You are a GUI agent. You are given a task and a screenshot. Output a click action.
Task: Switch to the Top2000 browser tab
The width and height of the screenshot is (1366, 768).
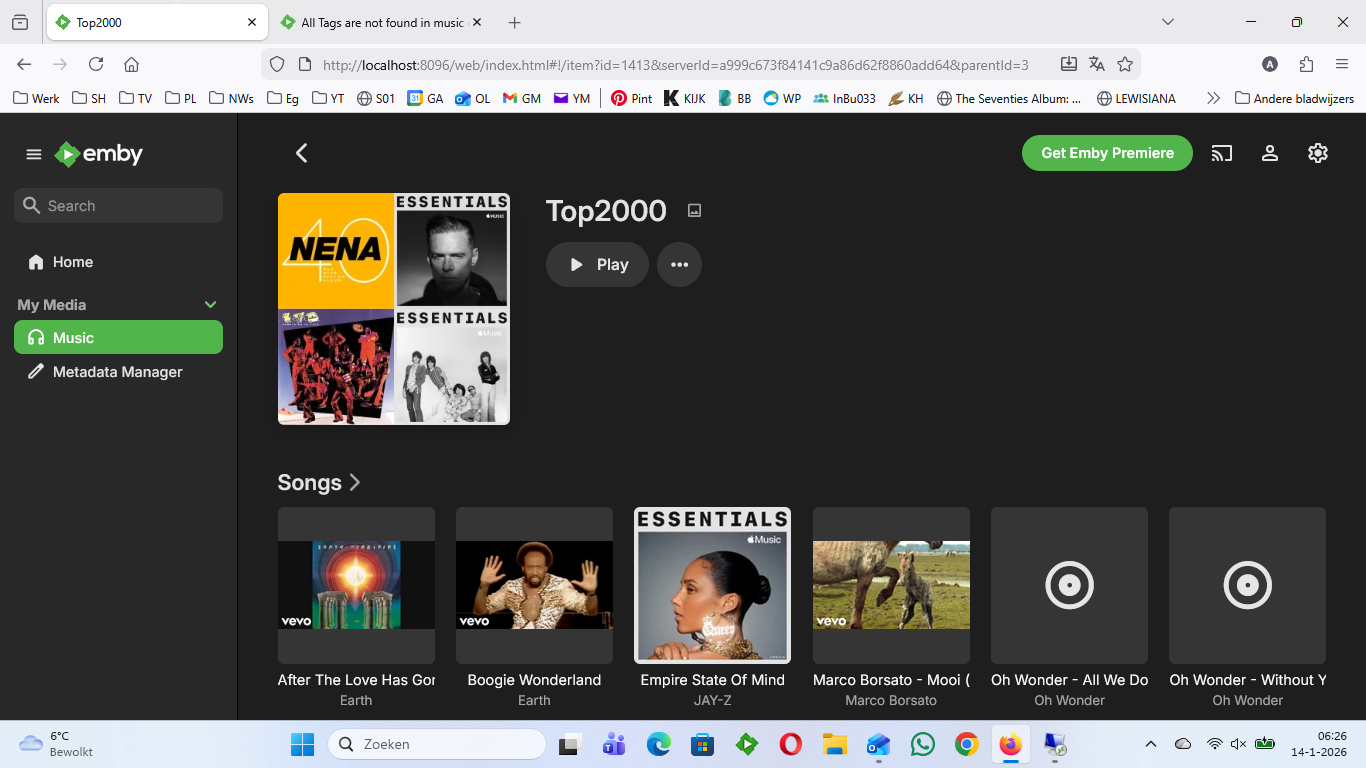[x=156, y=22]
